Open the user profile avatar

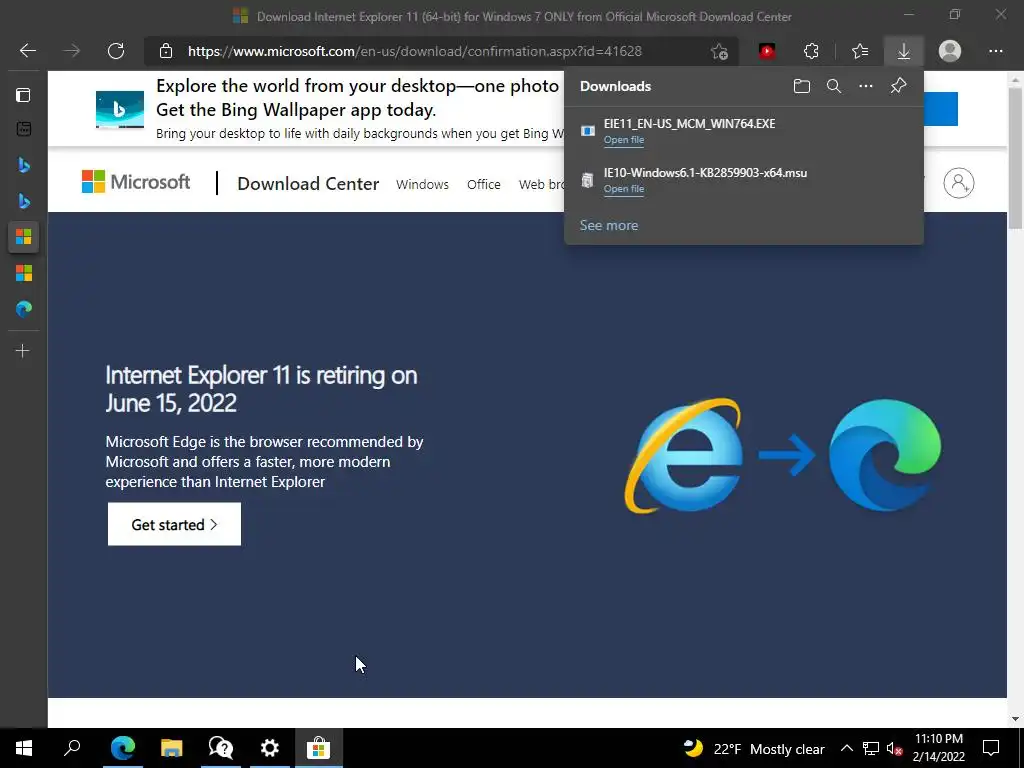[x=950, y=51]
